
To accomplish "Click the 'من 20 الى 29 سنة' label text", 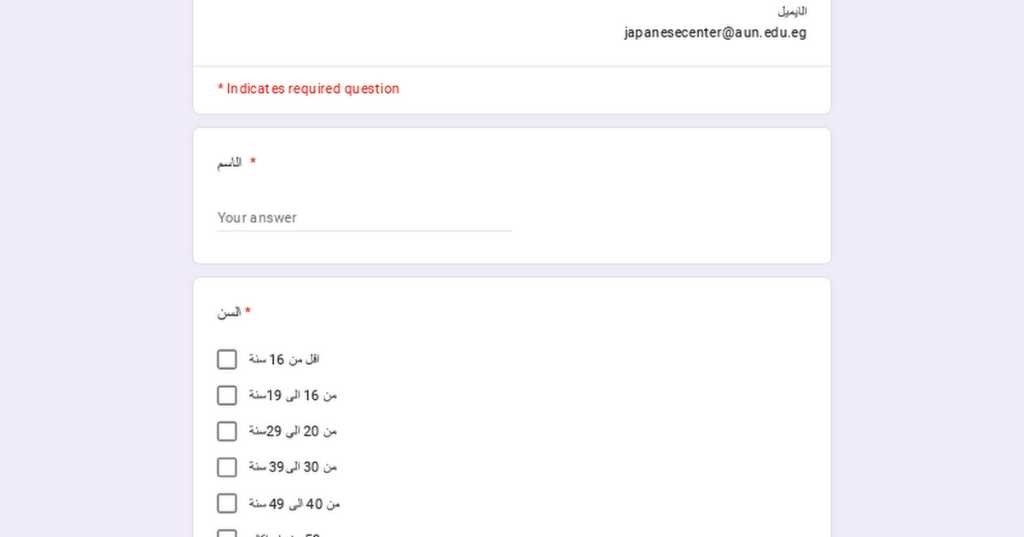I will click(293, 431).
